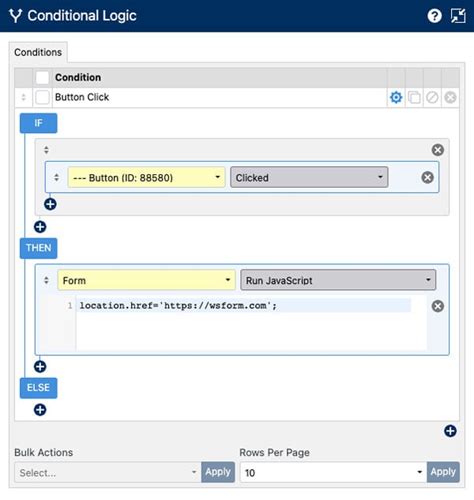Delete the Run JavaScript action
The image size is (474, 500).
[x=438, y=306]
